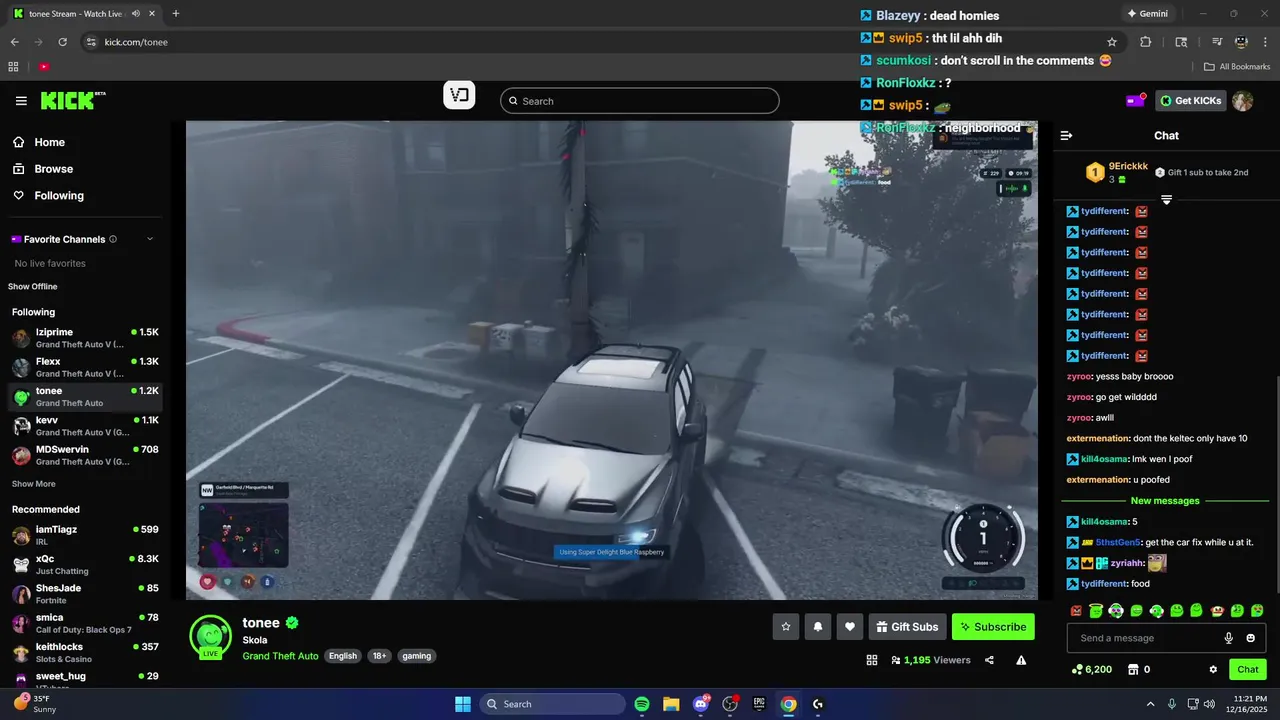Image resolution: width=1280 pixels, height=720 pixels.
Task: Click the tonee channel avatar below video
Action: click(x=210, y=636)
